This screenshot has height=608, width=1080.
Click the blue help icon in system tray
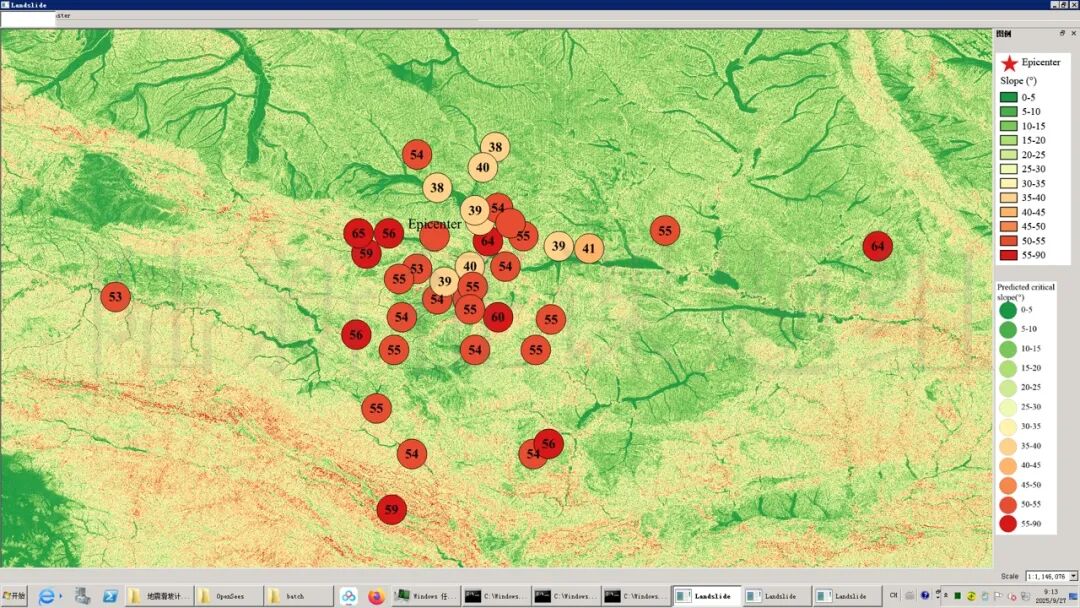click(925, 596)
